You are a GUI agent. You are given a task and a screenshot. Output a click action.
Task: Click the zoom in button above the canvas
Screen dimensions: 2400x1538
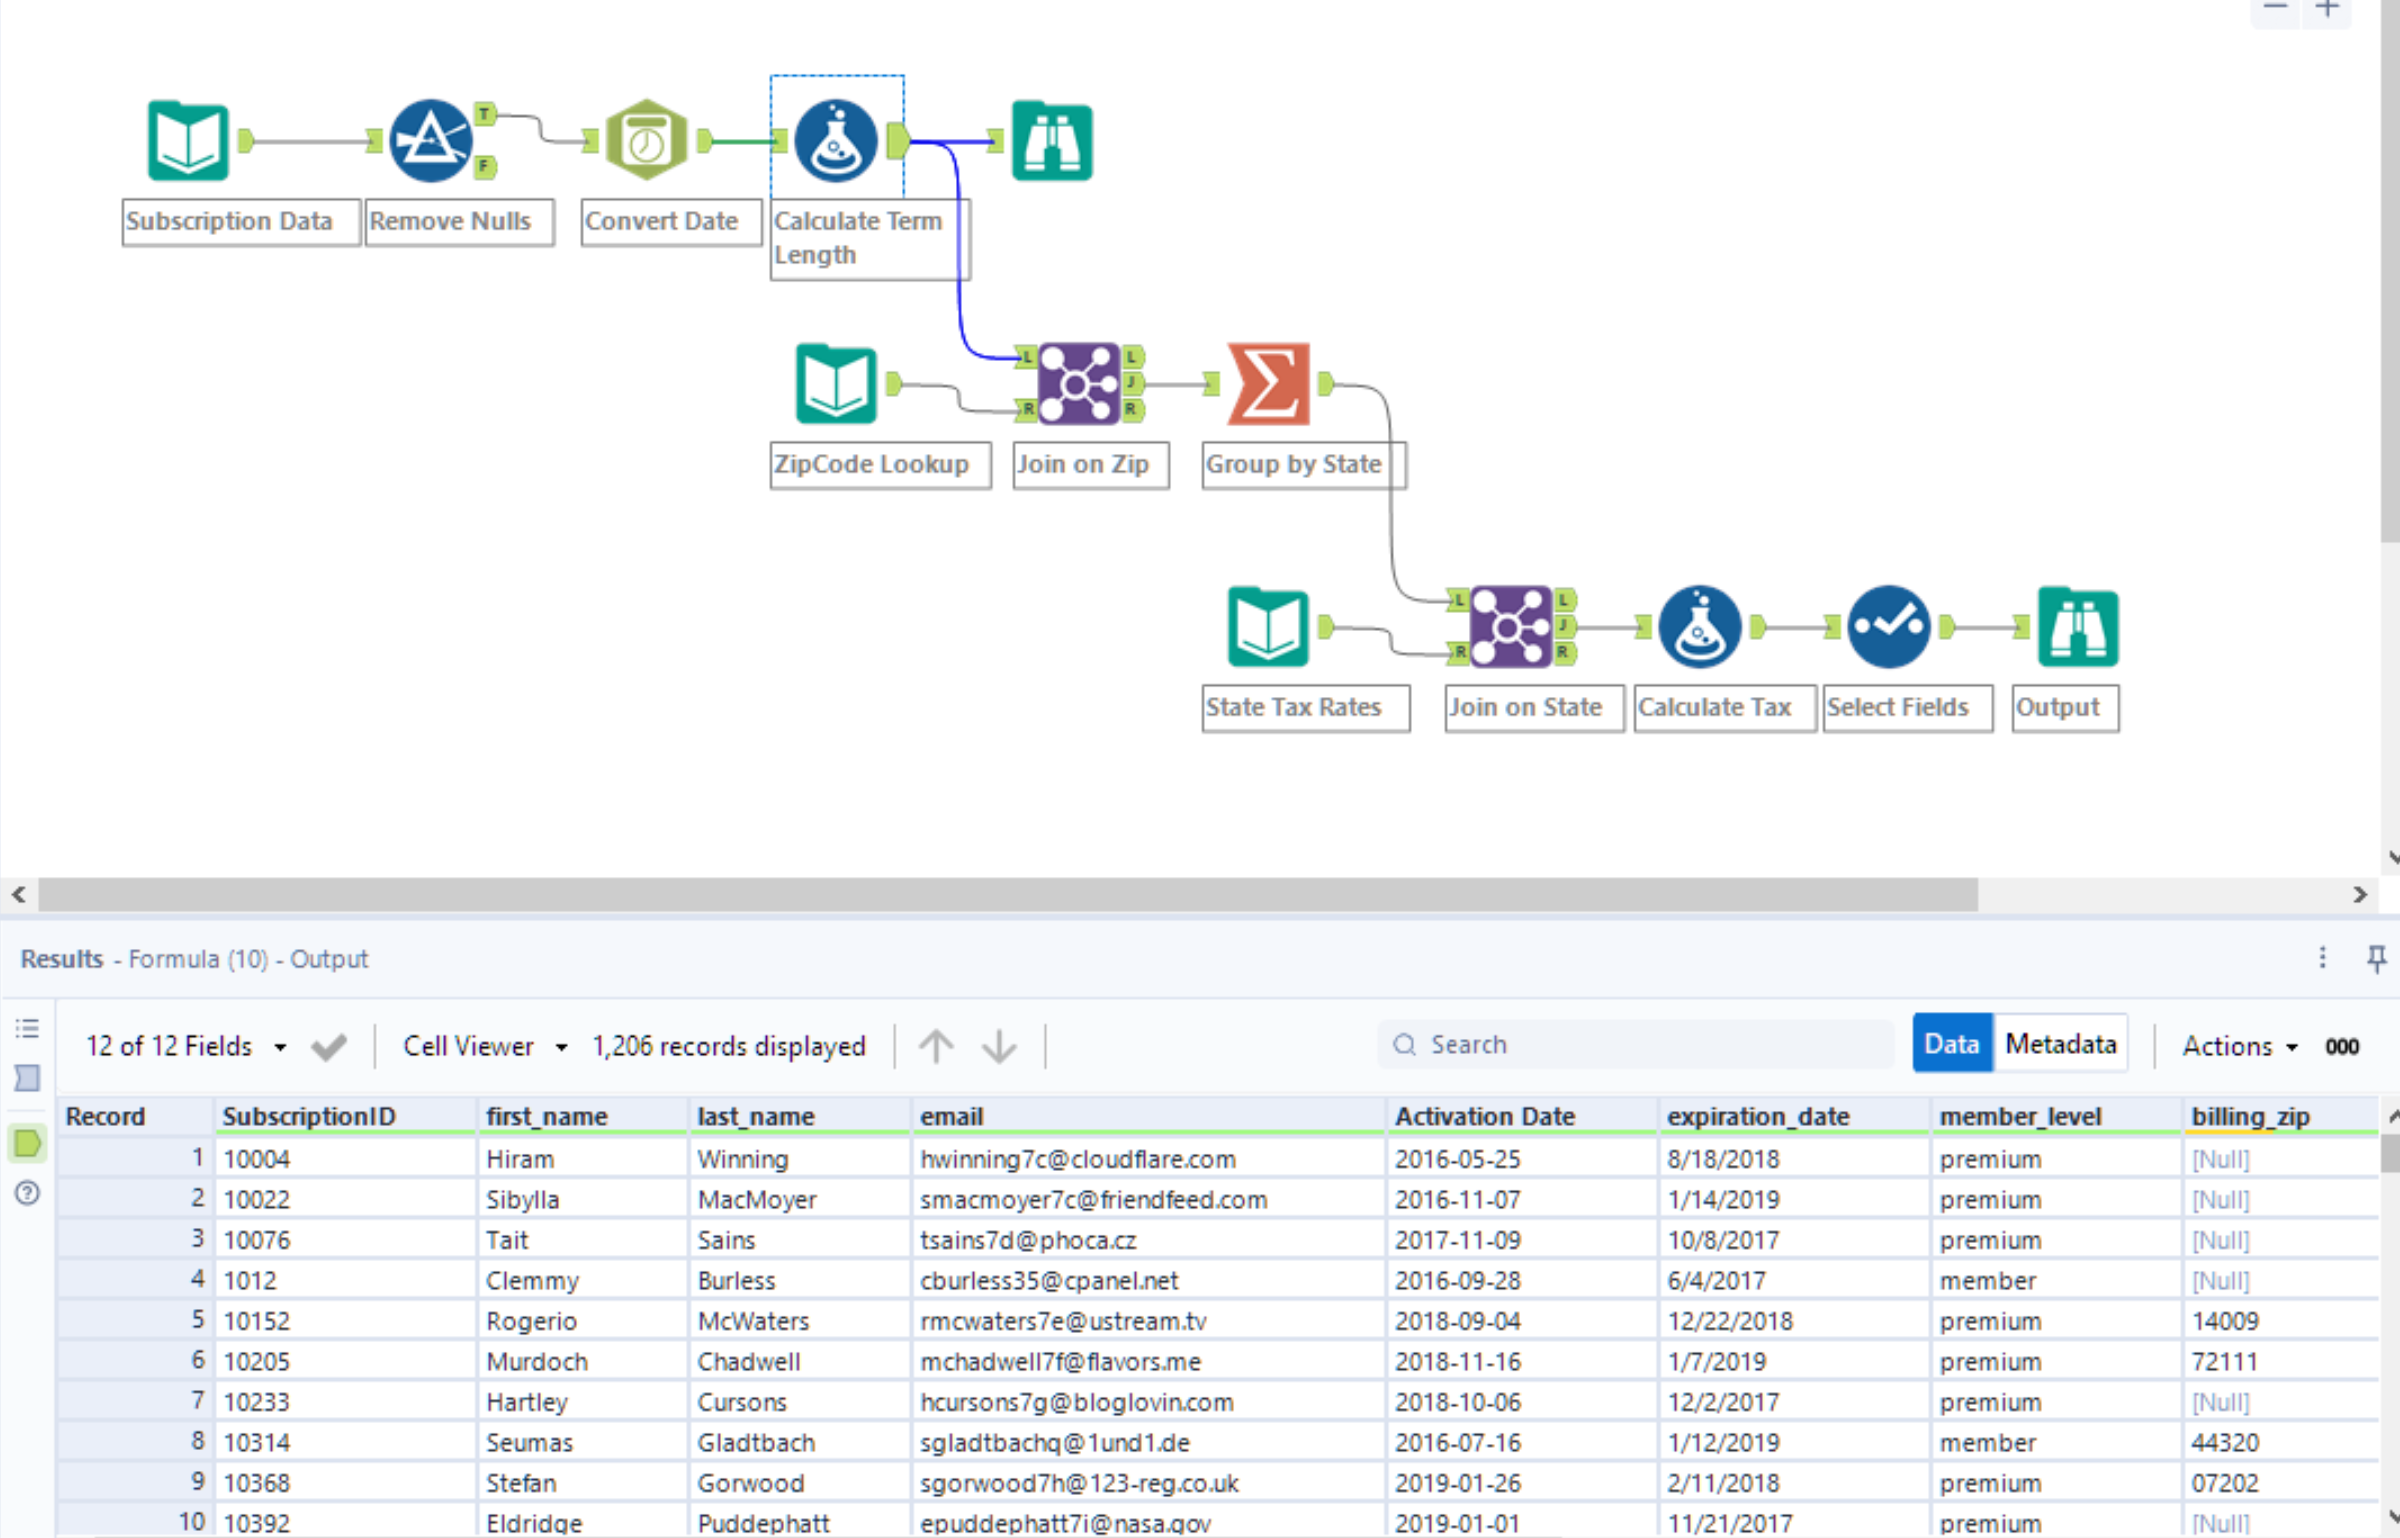(x=2328, y=8)
